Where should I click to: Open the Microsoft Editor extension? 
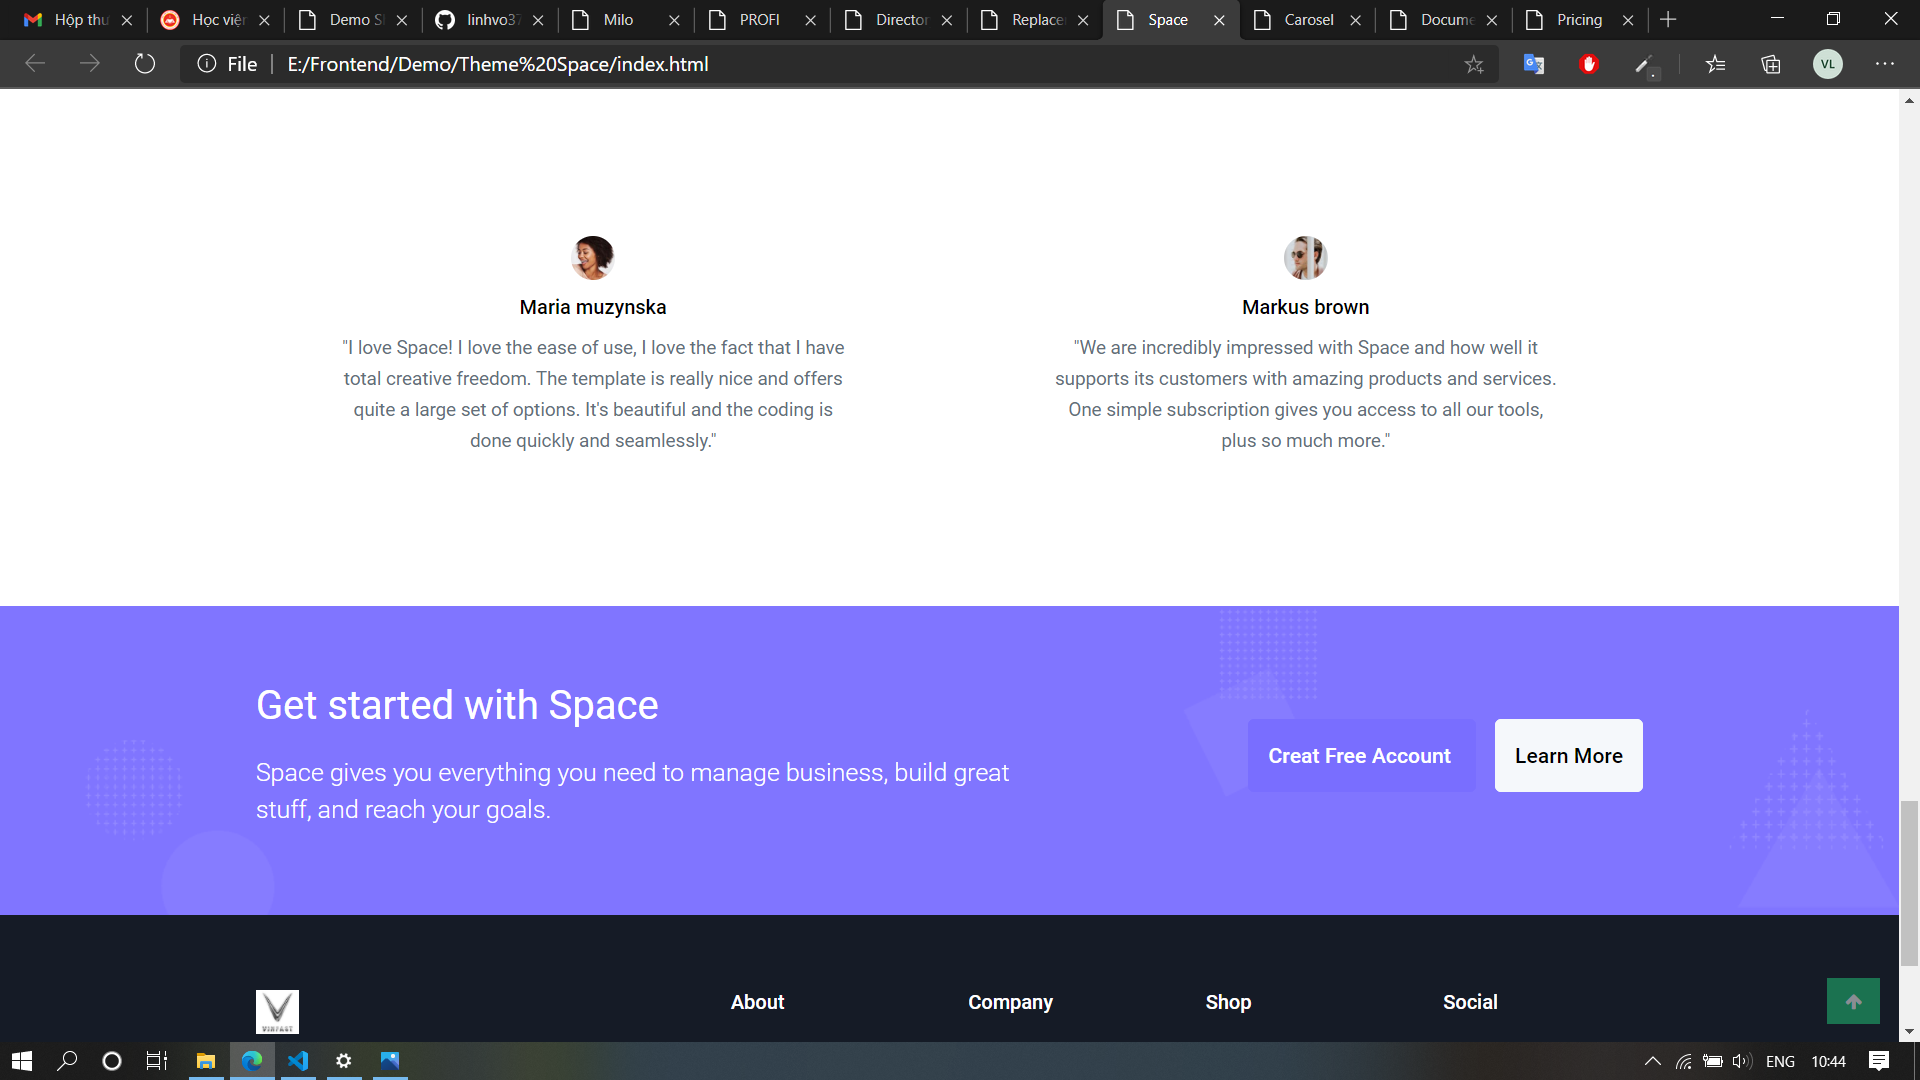click(1645, 64)
